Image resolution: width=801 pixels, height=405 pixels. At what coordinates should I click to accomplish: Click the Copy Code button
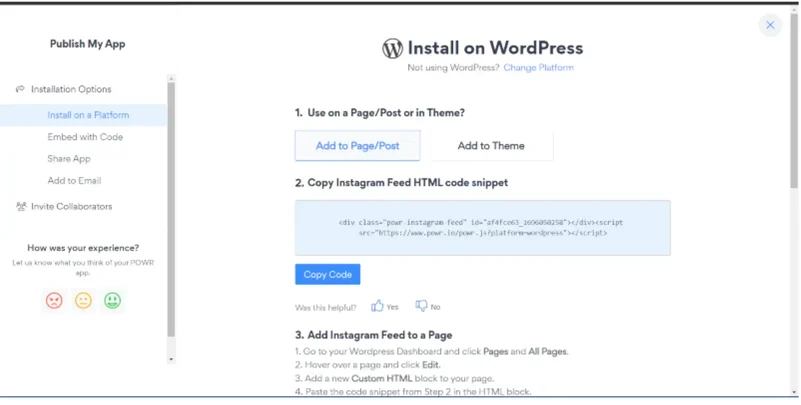(x=327, y=274)
